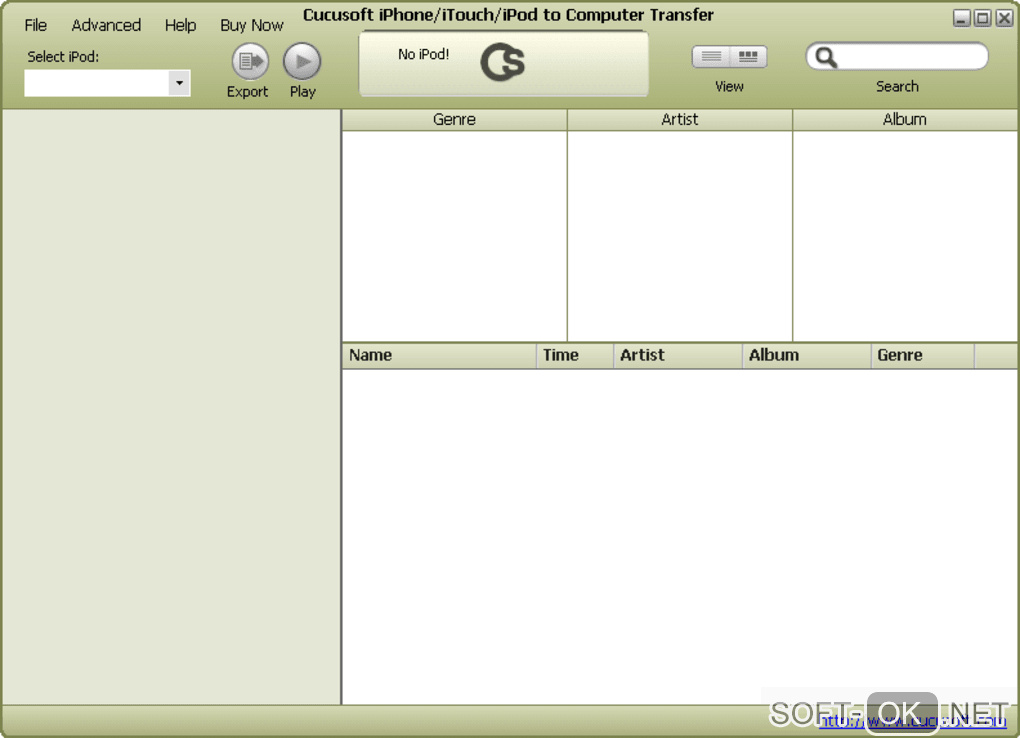1020x738 pixels.
Task: Click the Cucusoft CS logo
Action: 502,62
